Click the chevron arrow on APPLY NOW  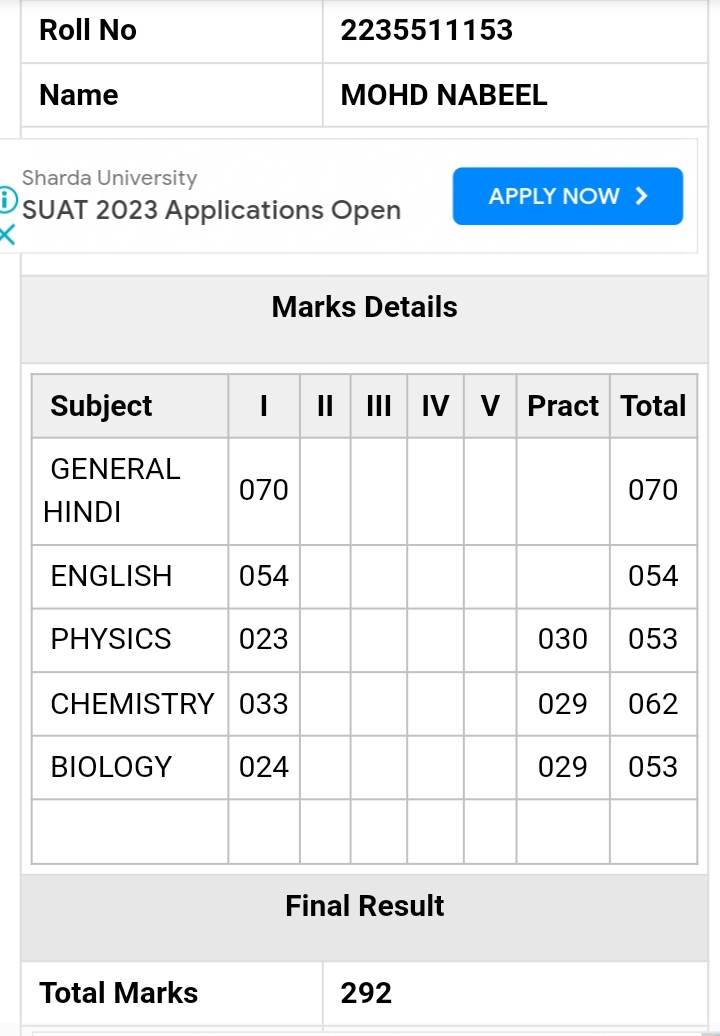(641, 196)
